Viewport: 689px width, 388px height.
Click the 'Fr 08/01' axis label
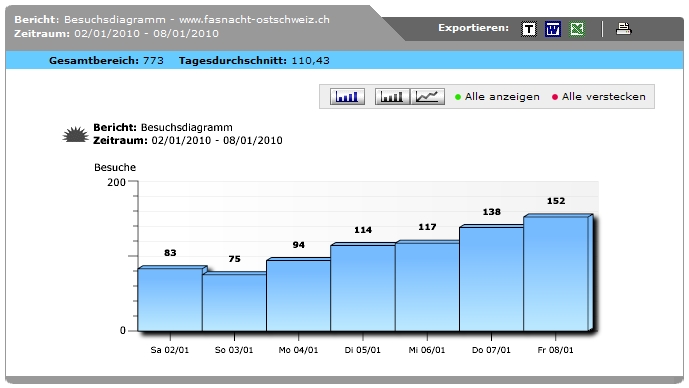click(555, 350)
